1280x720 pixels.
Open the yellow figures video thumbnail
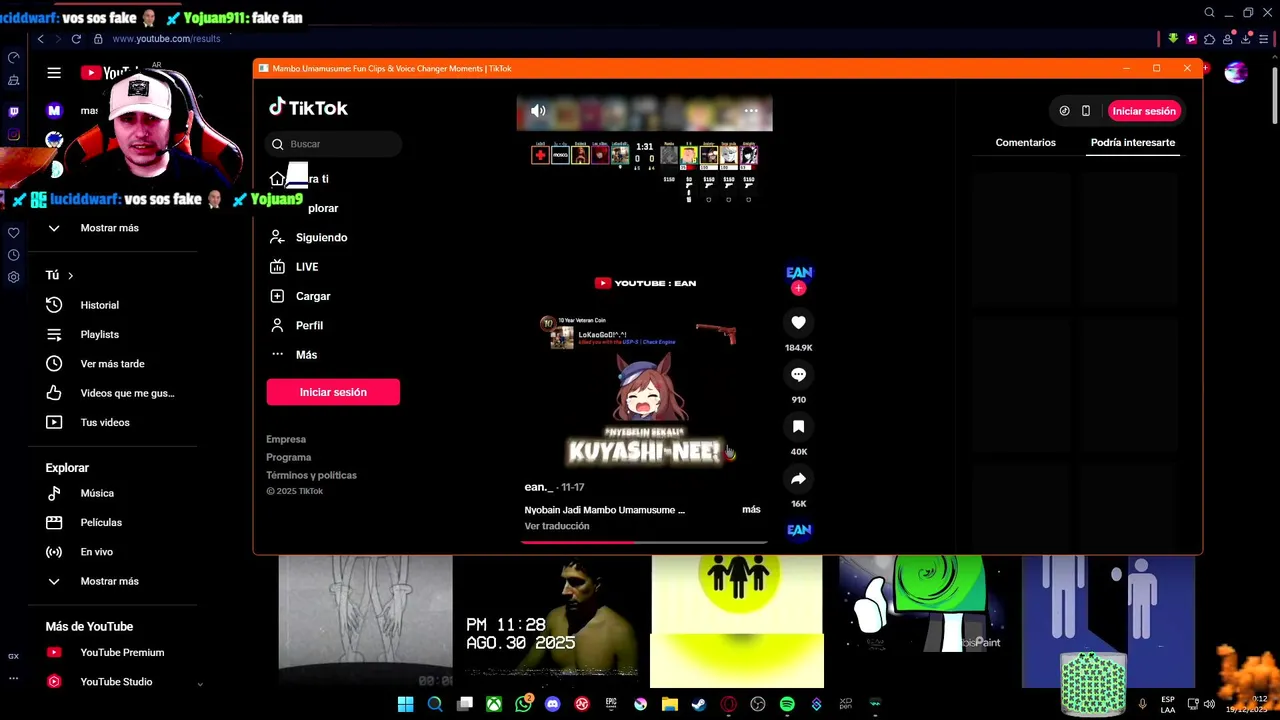pos(737,622)
